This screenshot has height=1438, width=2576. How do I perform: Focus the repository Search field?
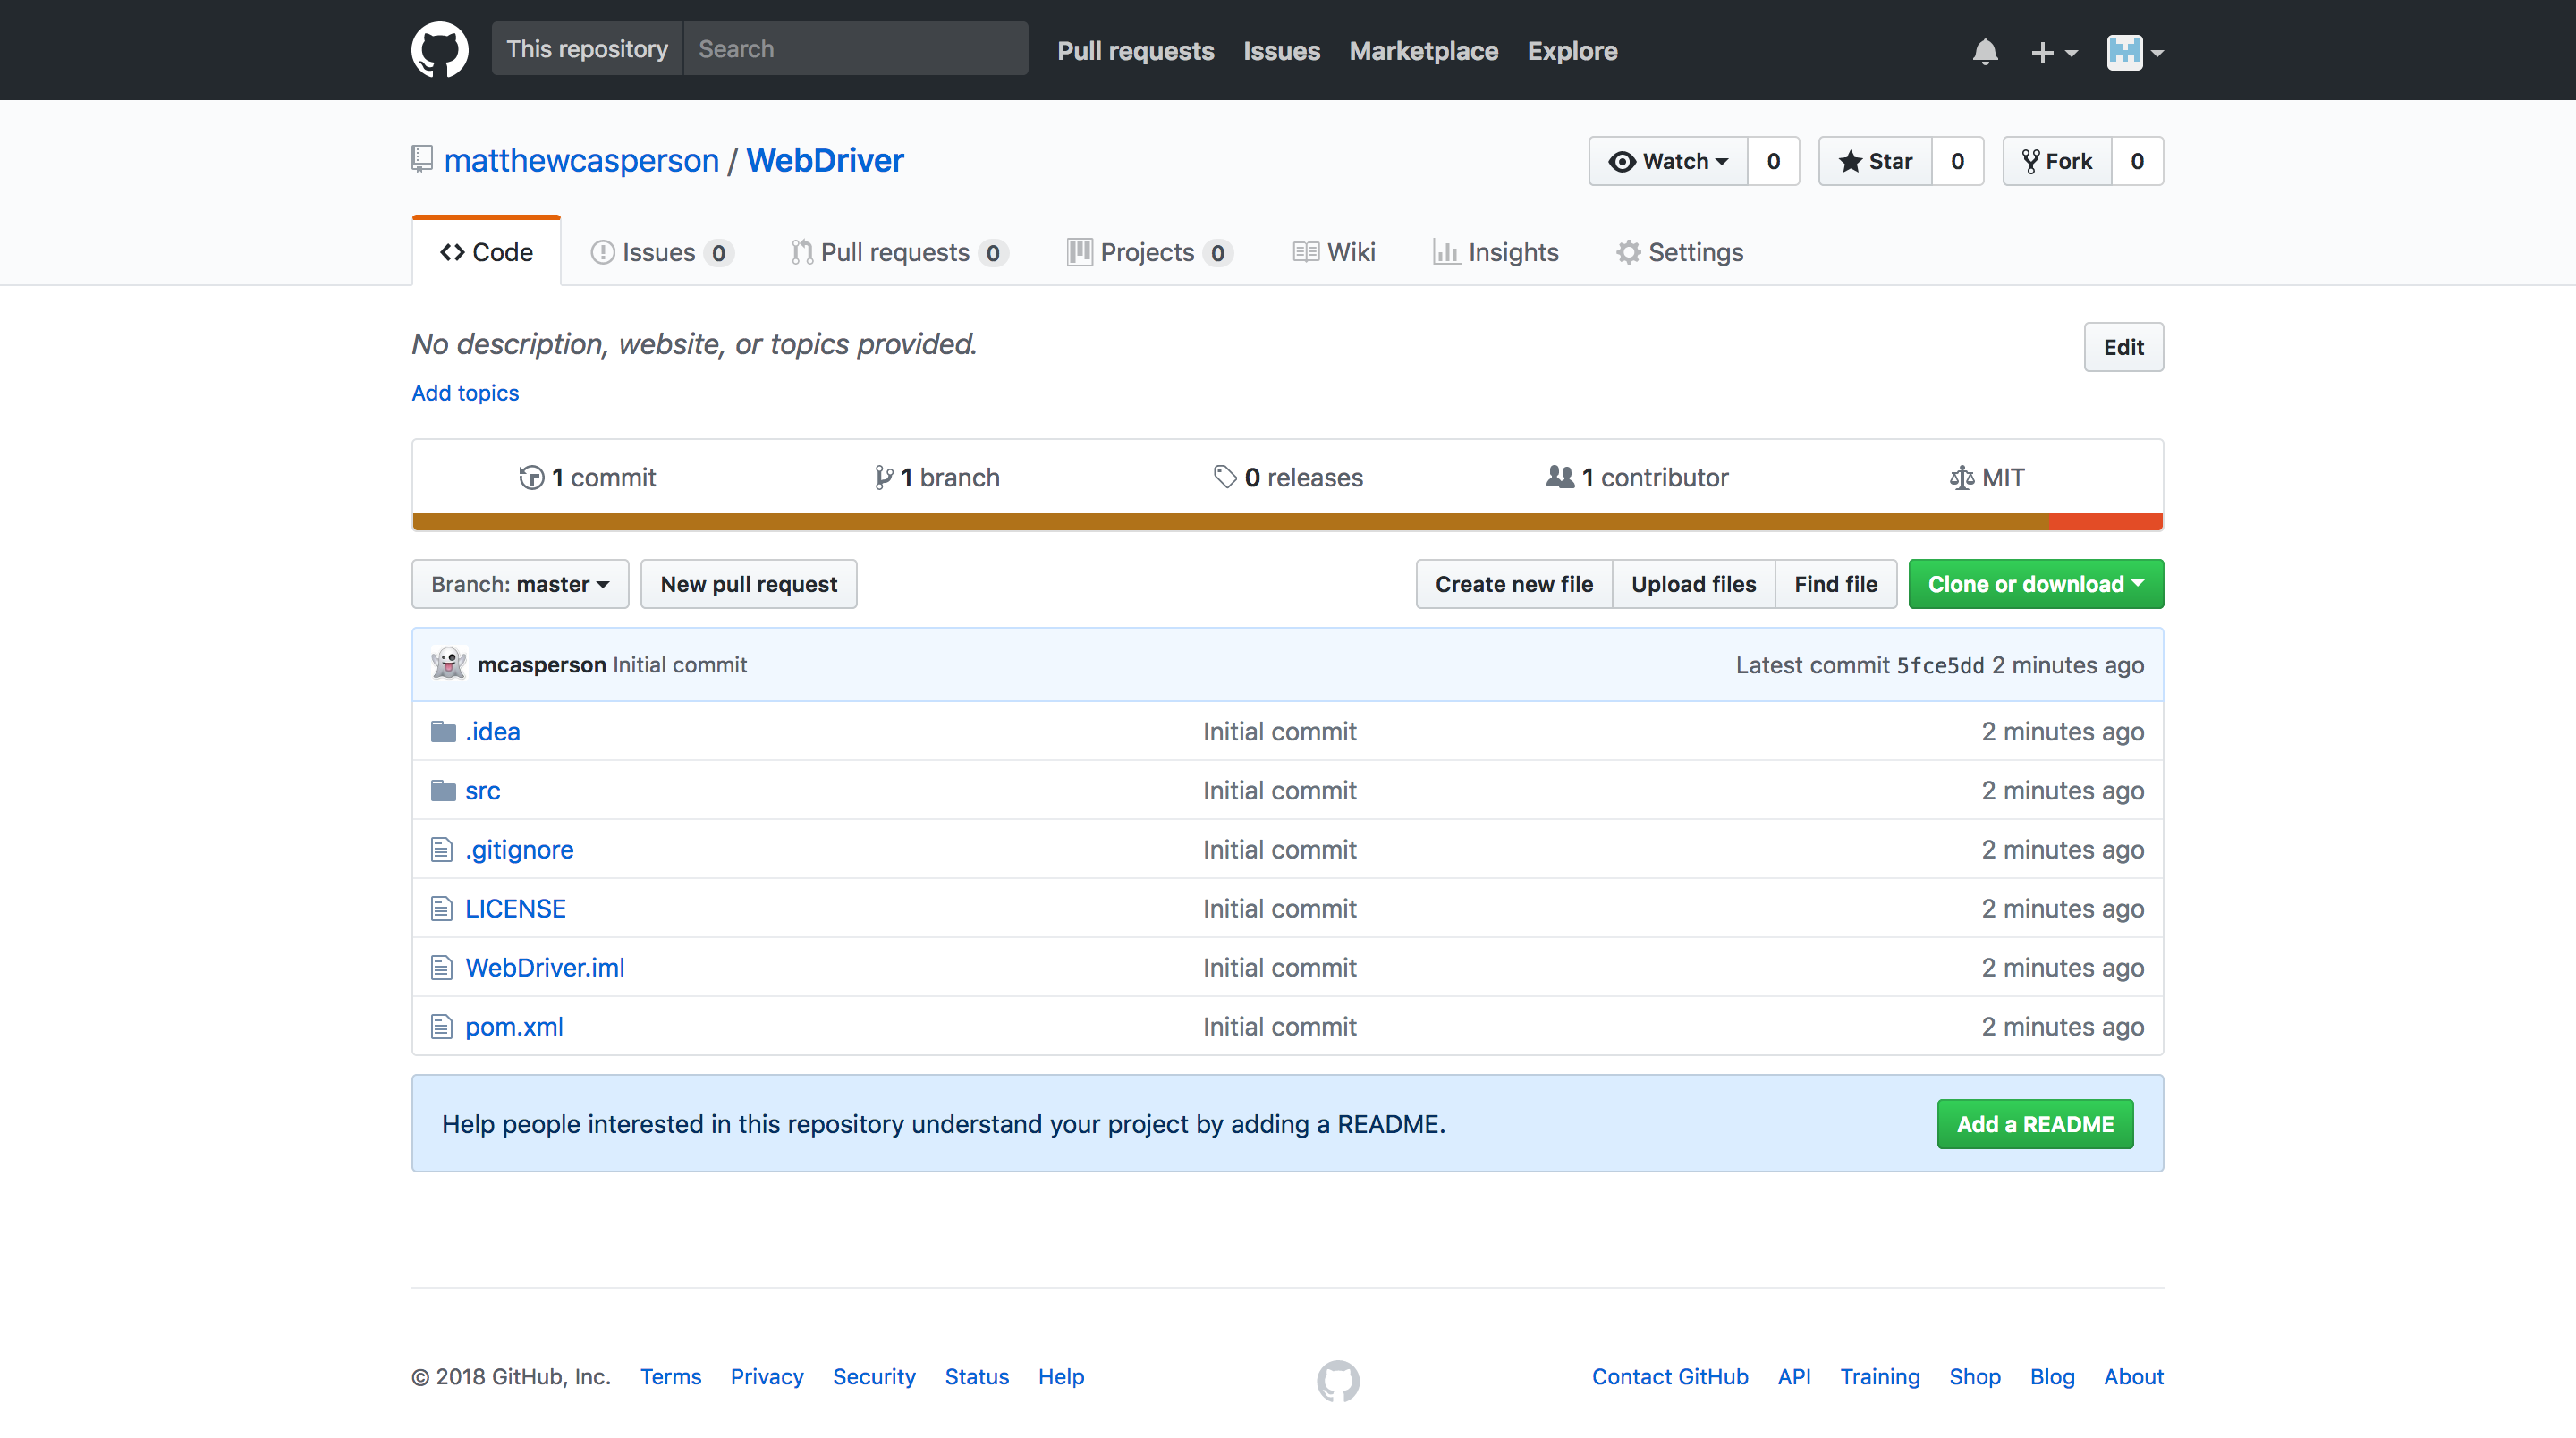[855, 49]
